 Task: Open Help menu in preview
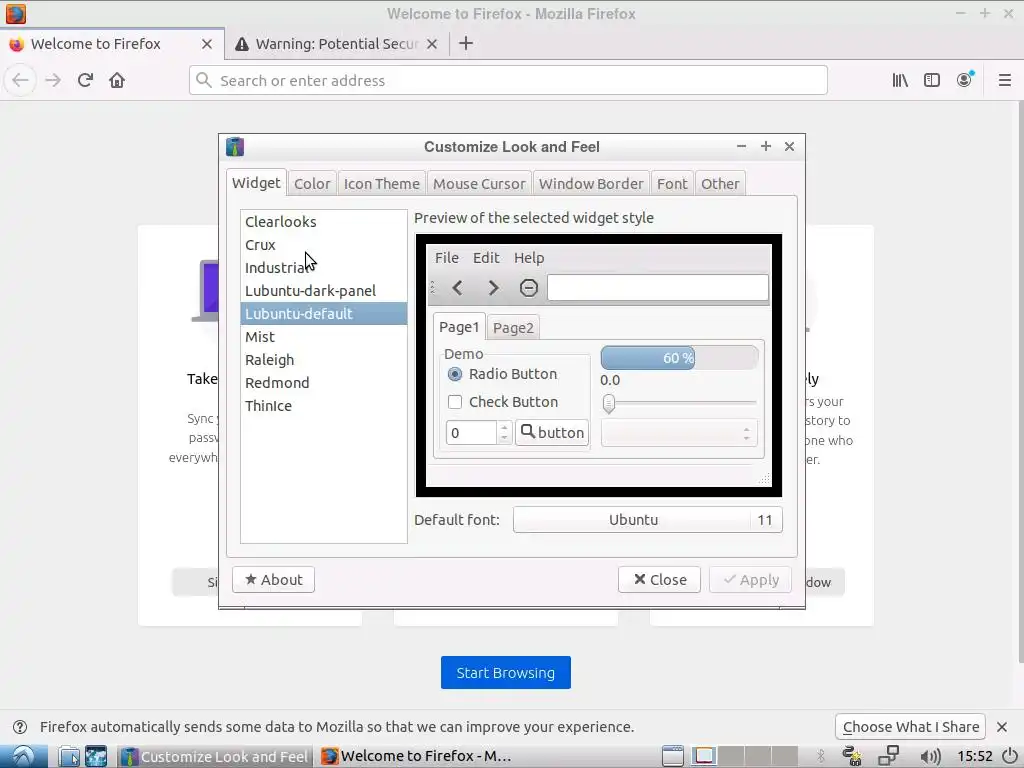[529, 258]
